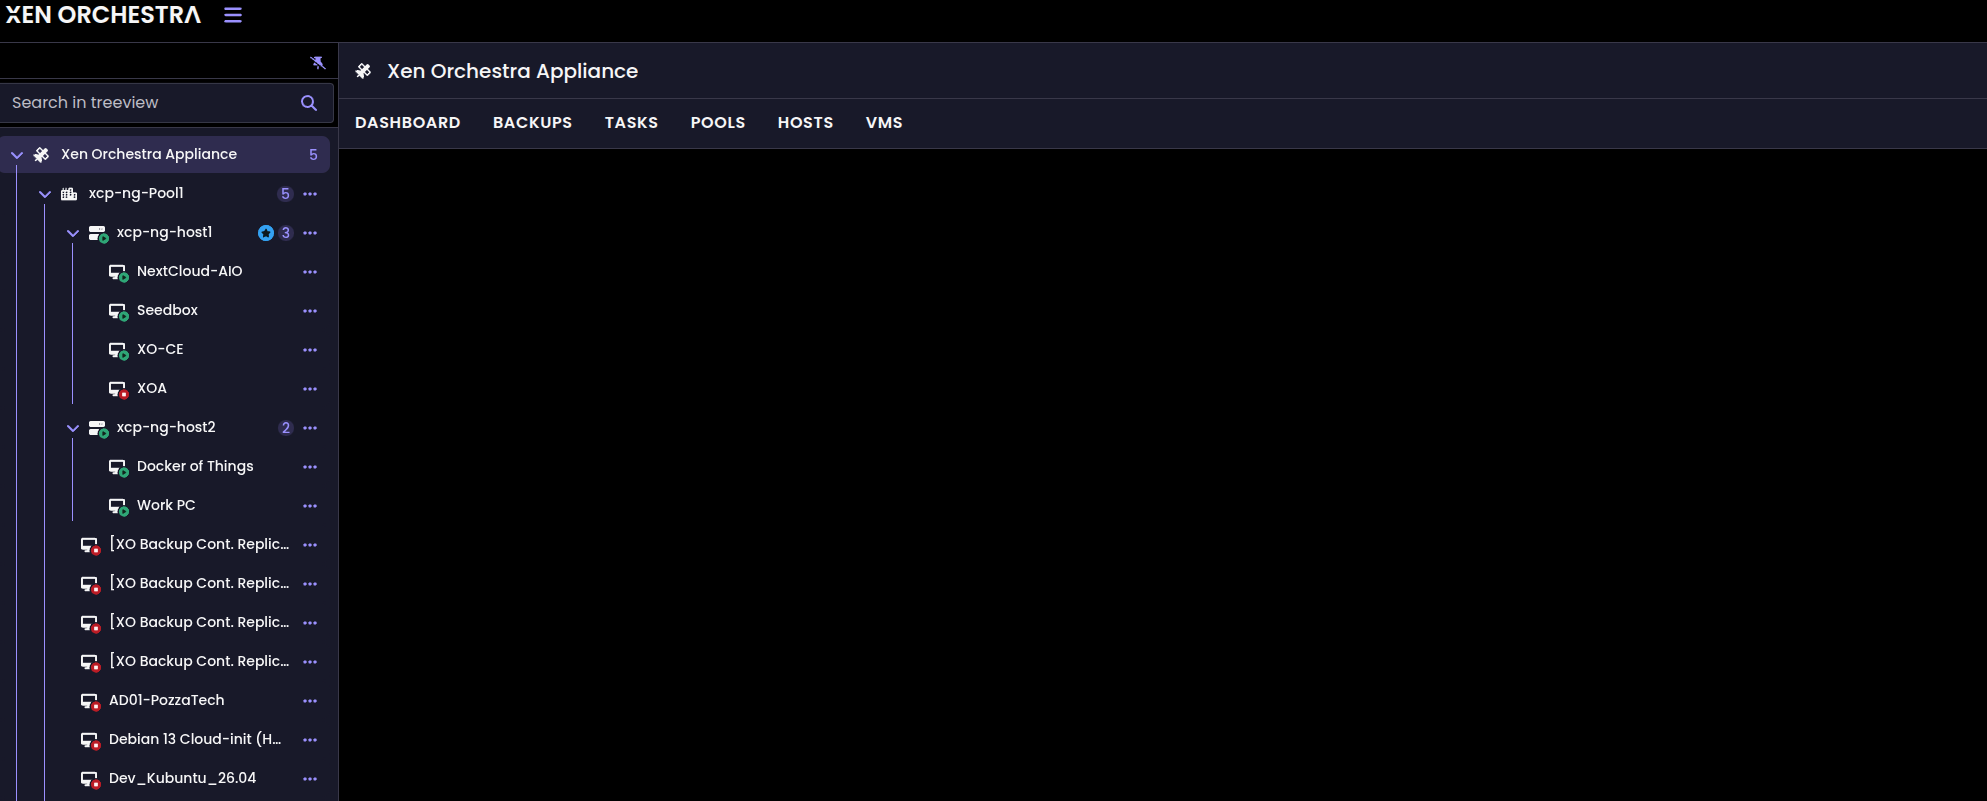Select xcp-ng-Pool1 in the tree
This screenshot has height=801, width=1987.
(136, 193)
